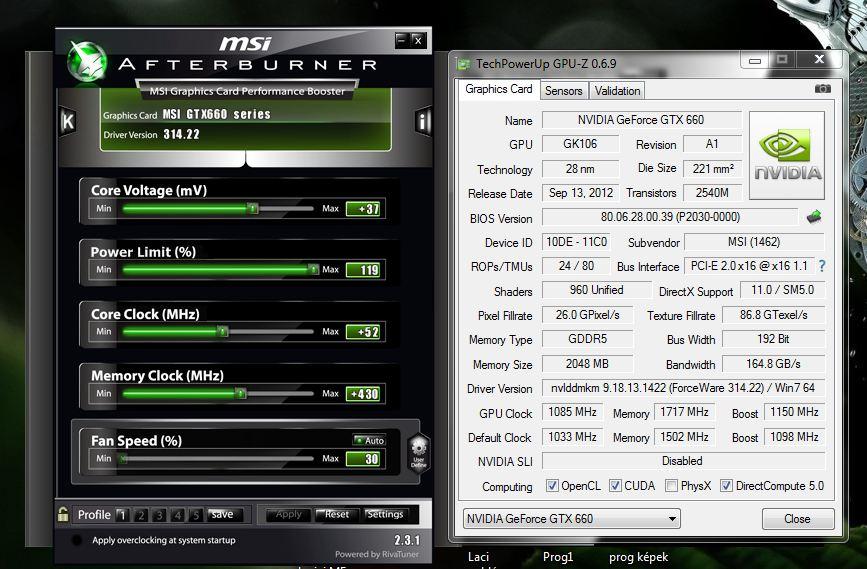Click the Bandwidth 164.8 GB/s field
The image size is (867, 569).
point(773,364)
